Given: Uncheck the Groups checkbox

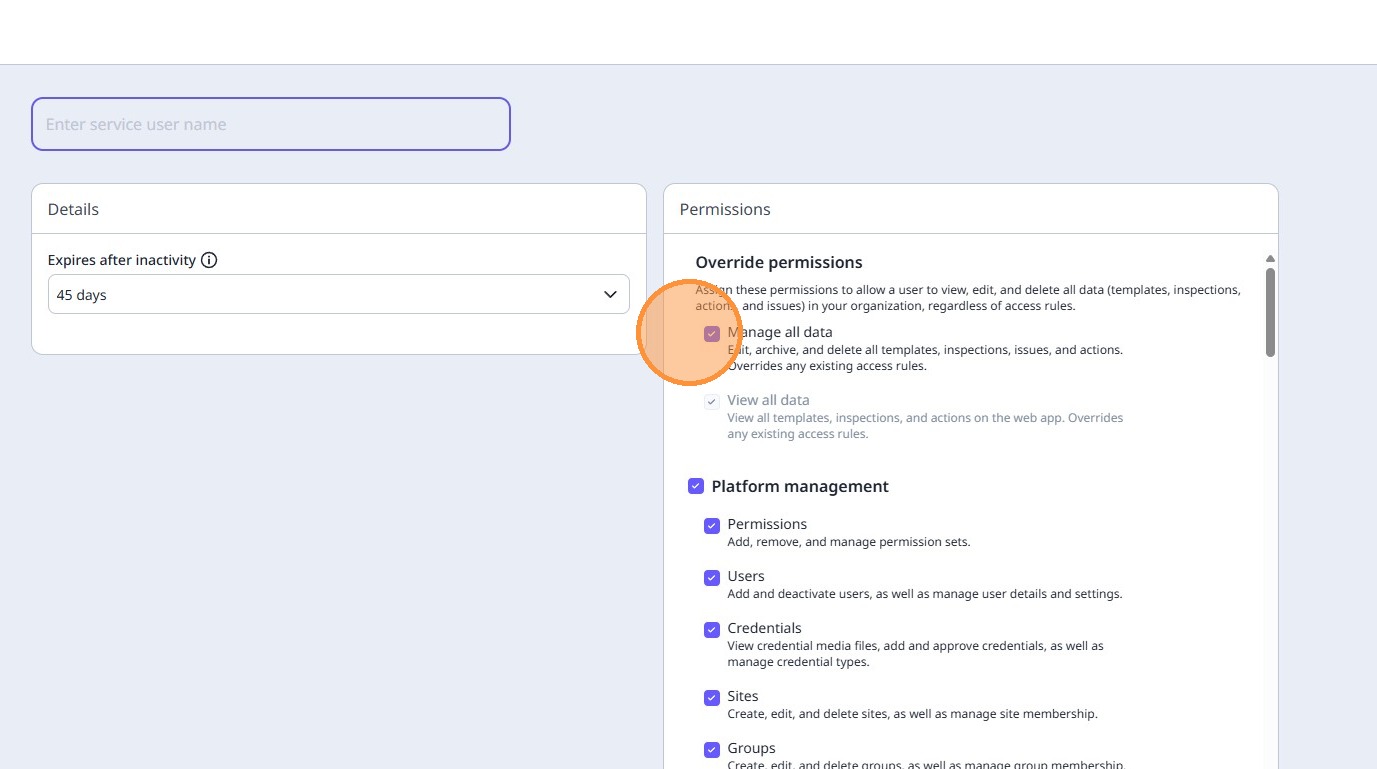Looking at the screenshot, I should point(712,750).
